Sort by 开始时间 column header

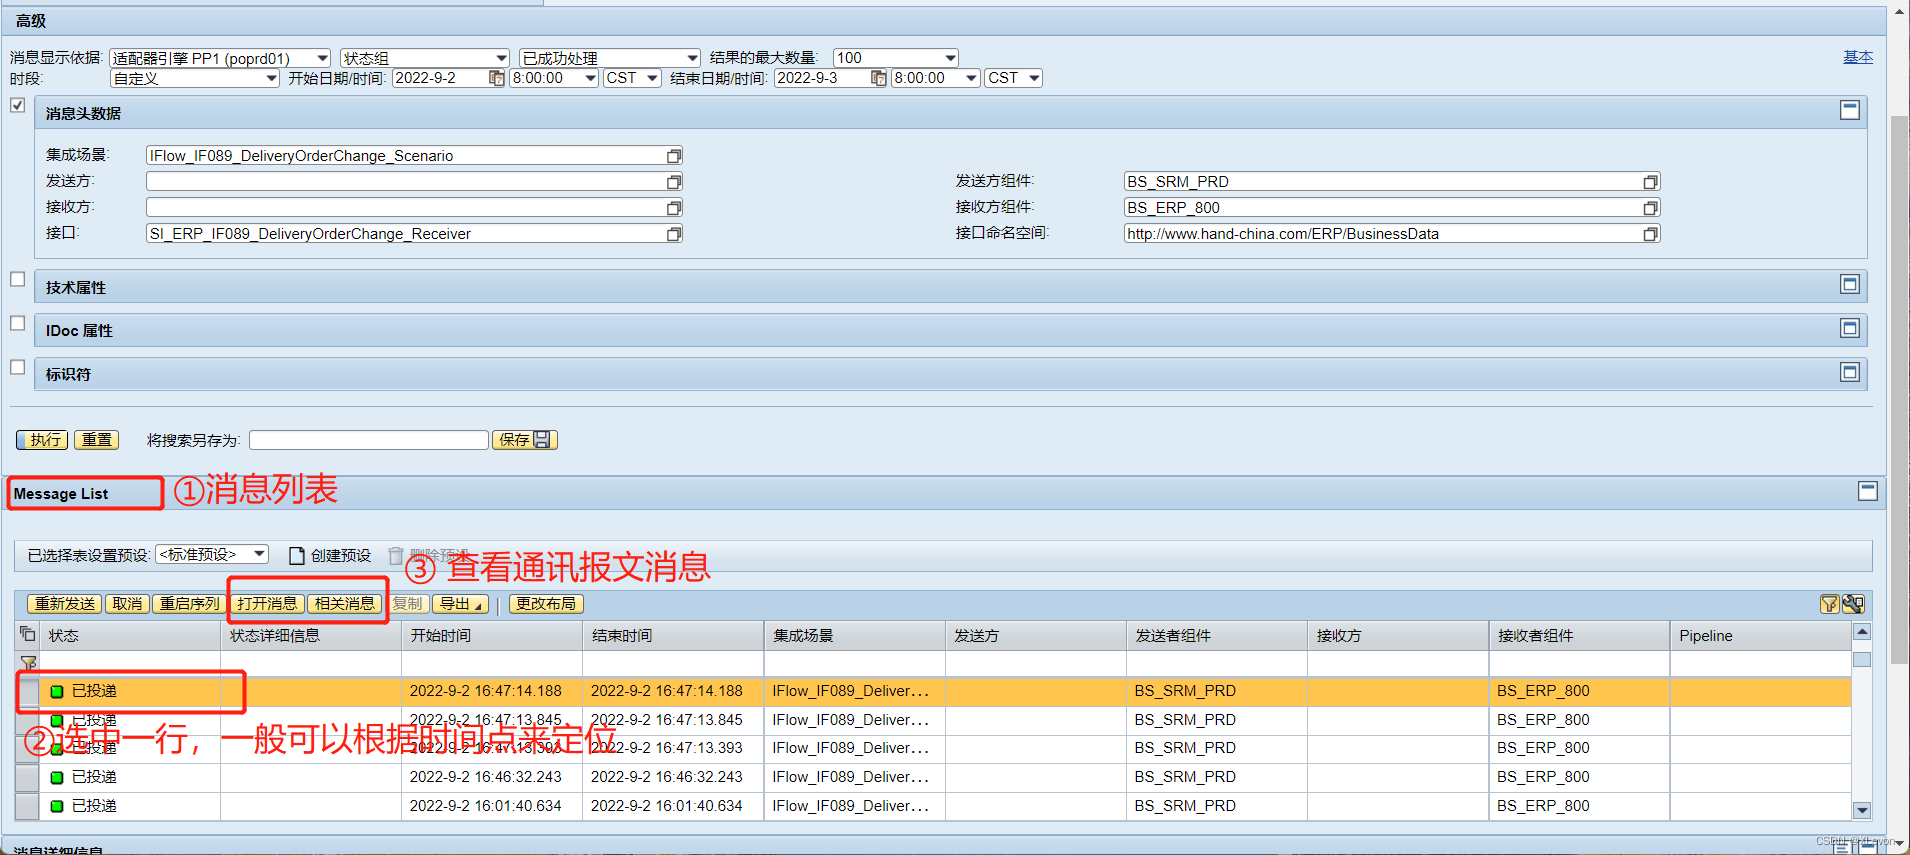[491, 636]
